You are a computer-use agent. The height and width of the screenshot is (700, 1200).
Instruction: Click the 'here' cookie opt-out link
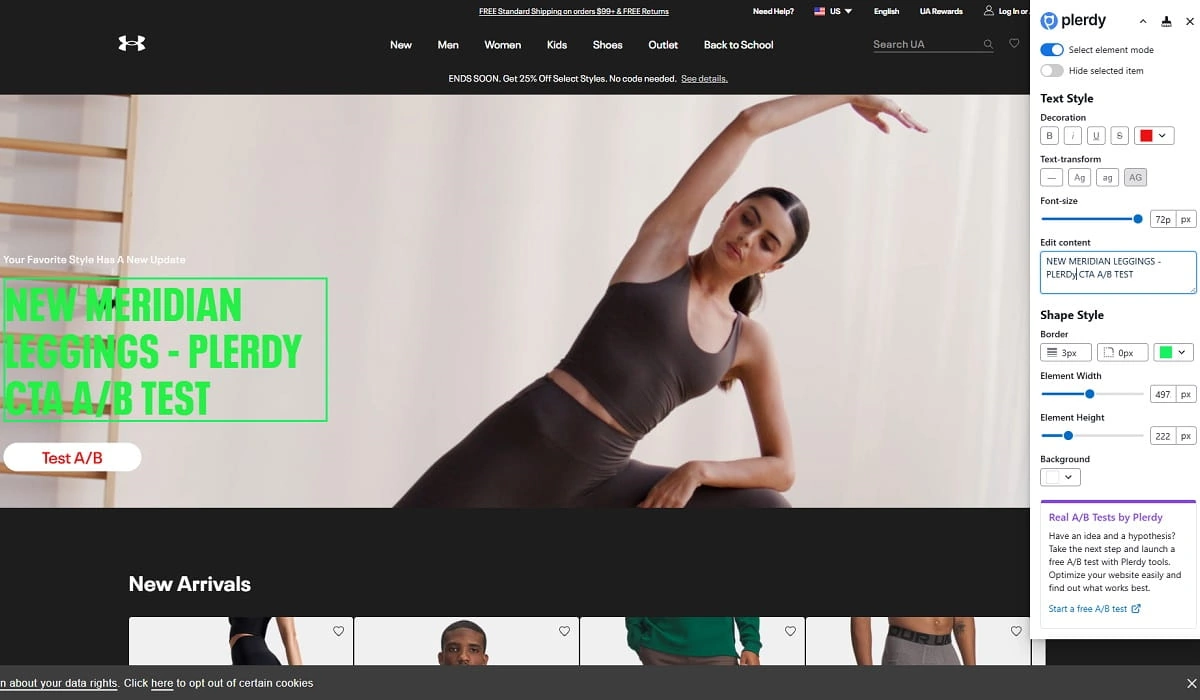tap(162, 683)
